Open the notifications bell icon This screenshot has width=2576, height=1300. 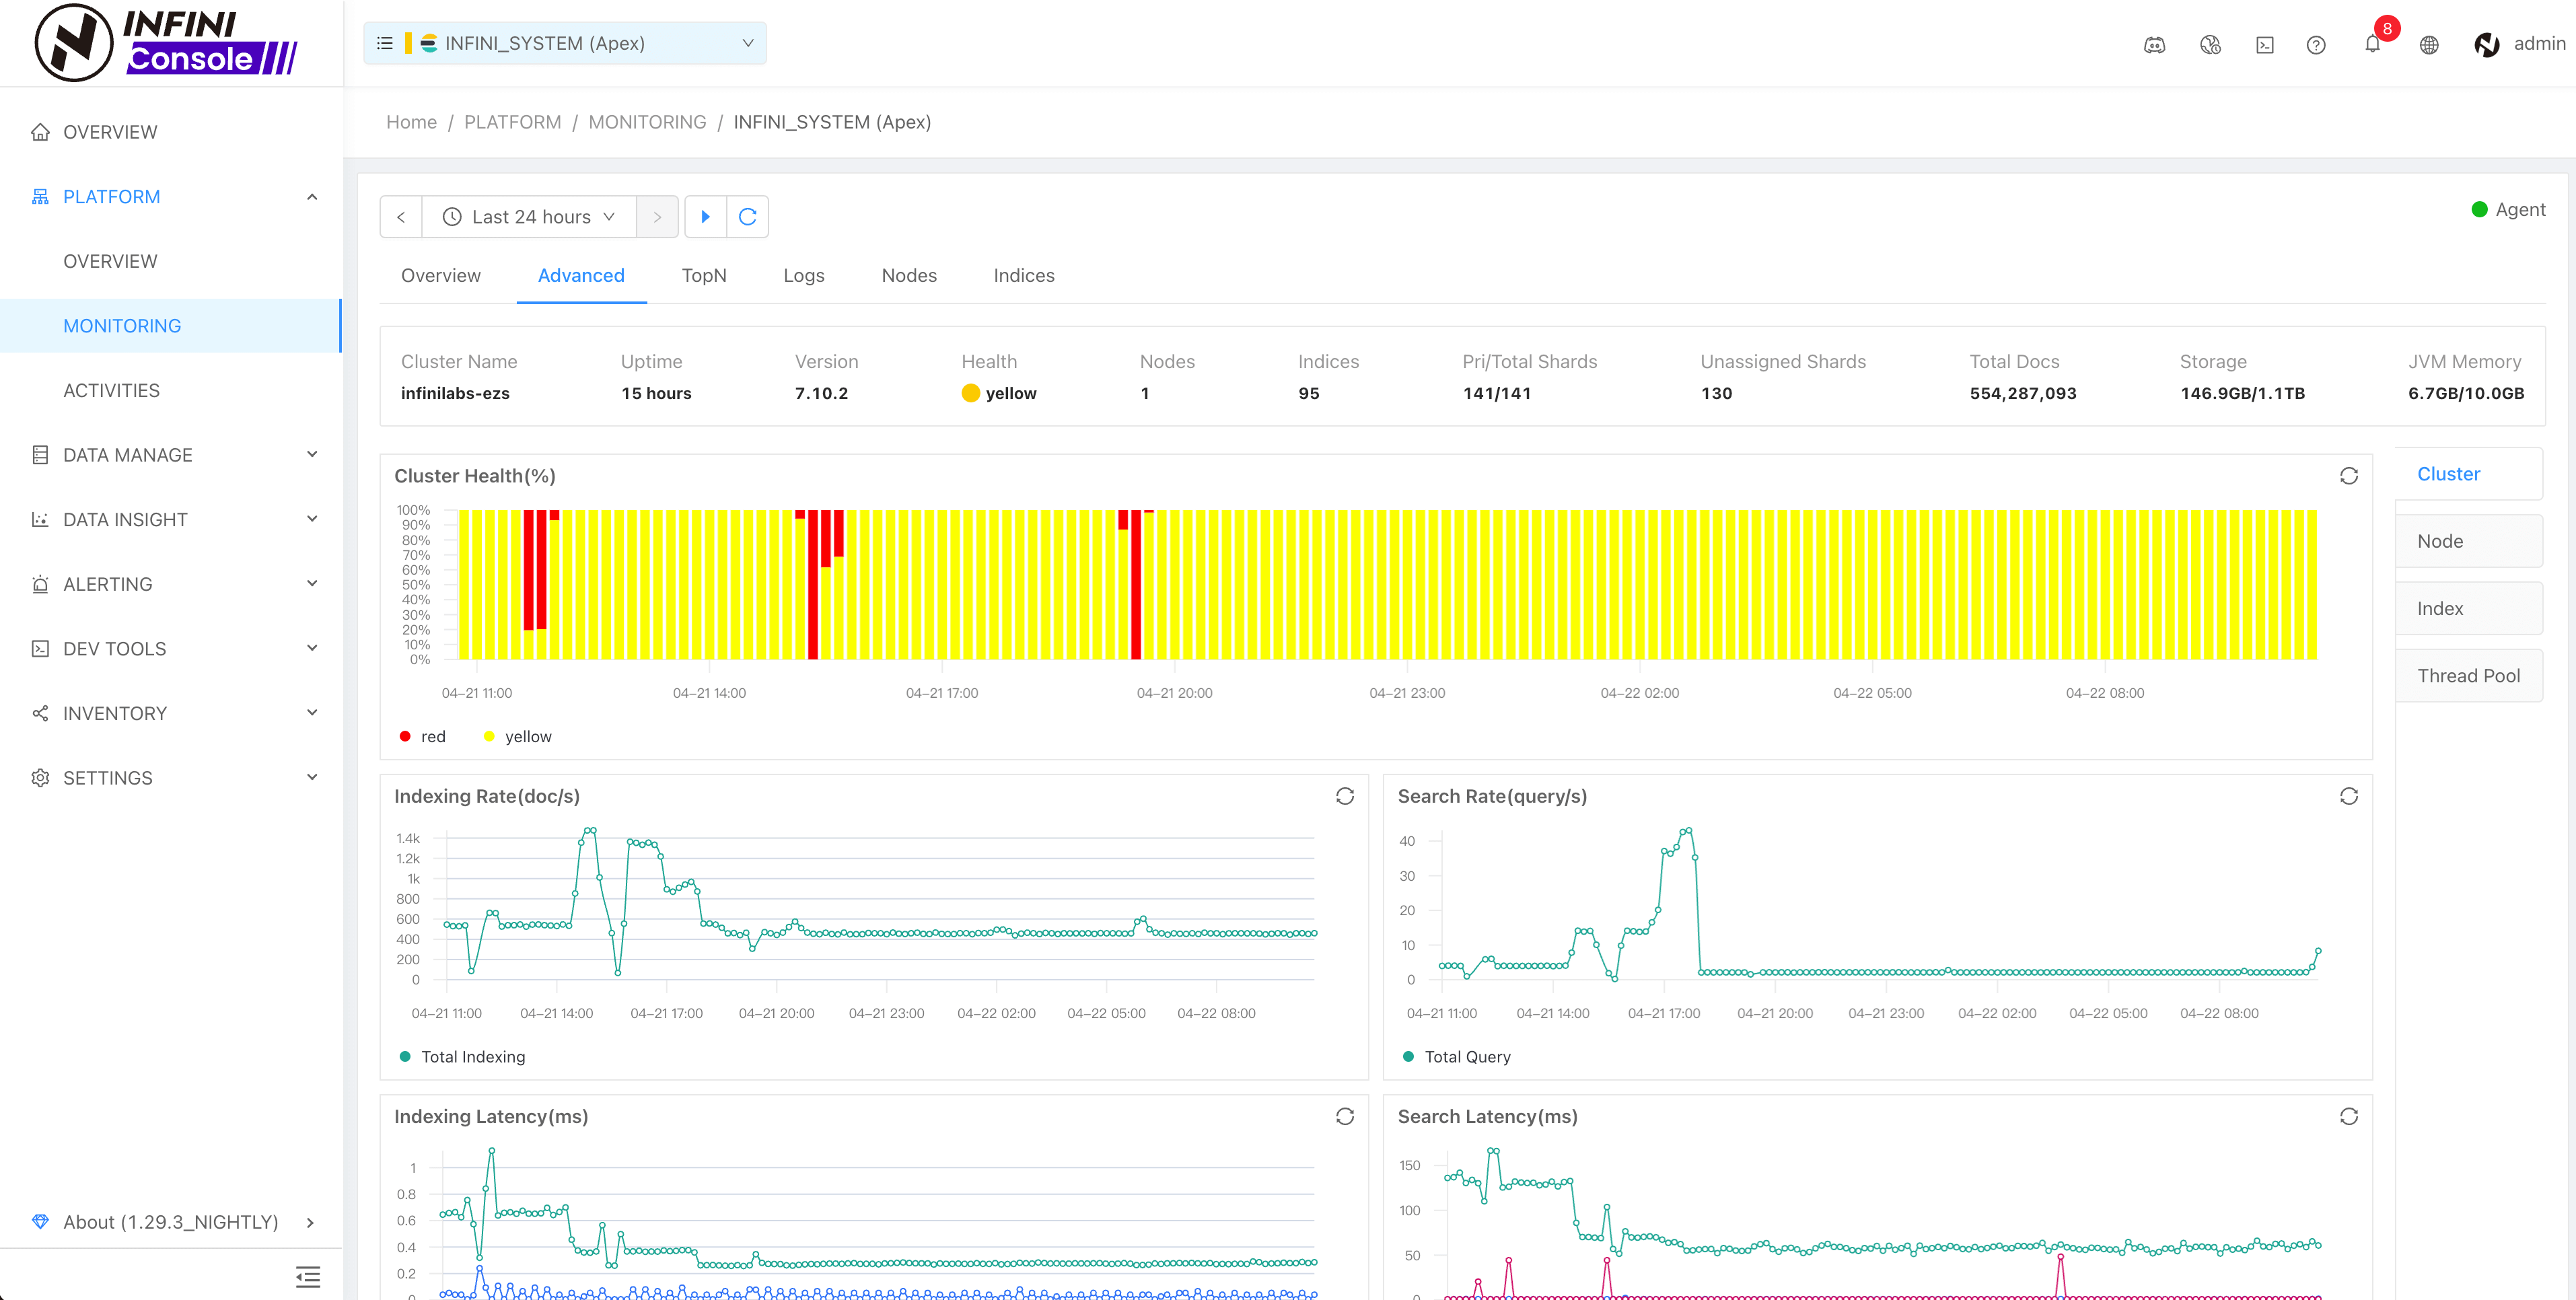2372,44
